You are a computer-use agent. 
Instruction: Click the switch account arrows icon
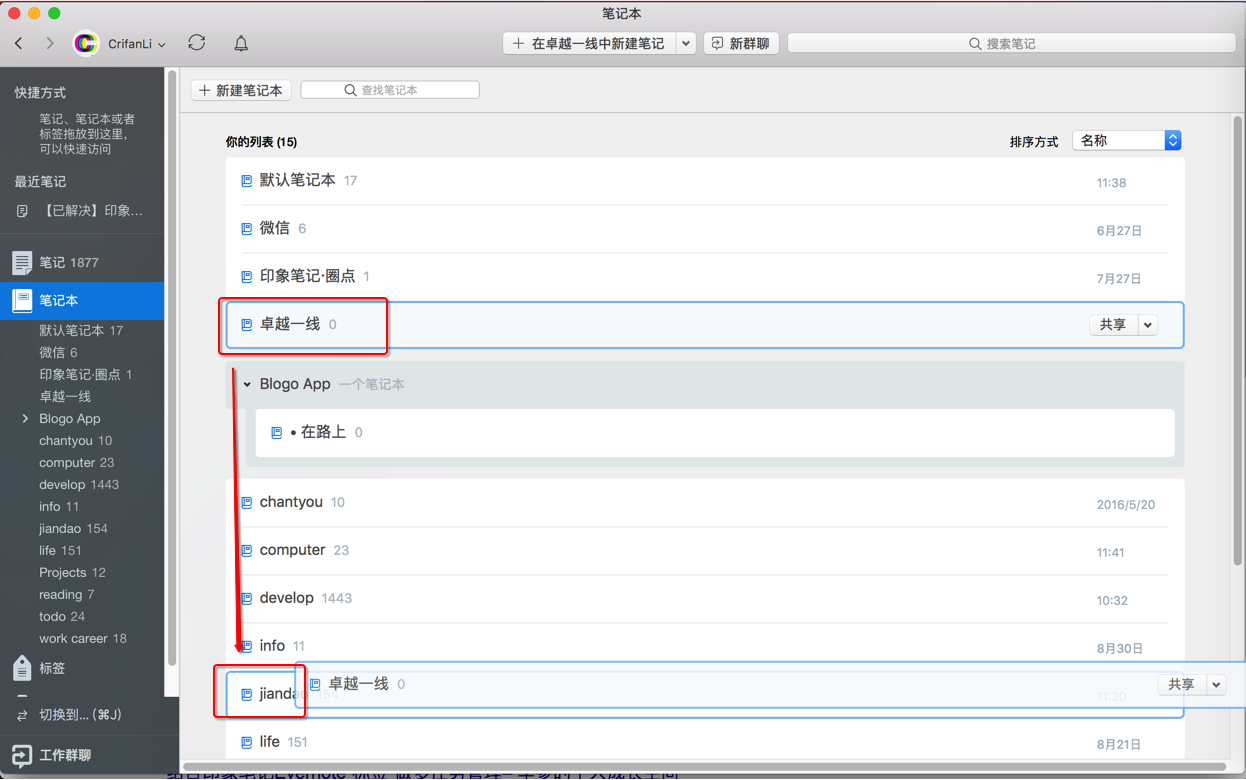point(22,715)
